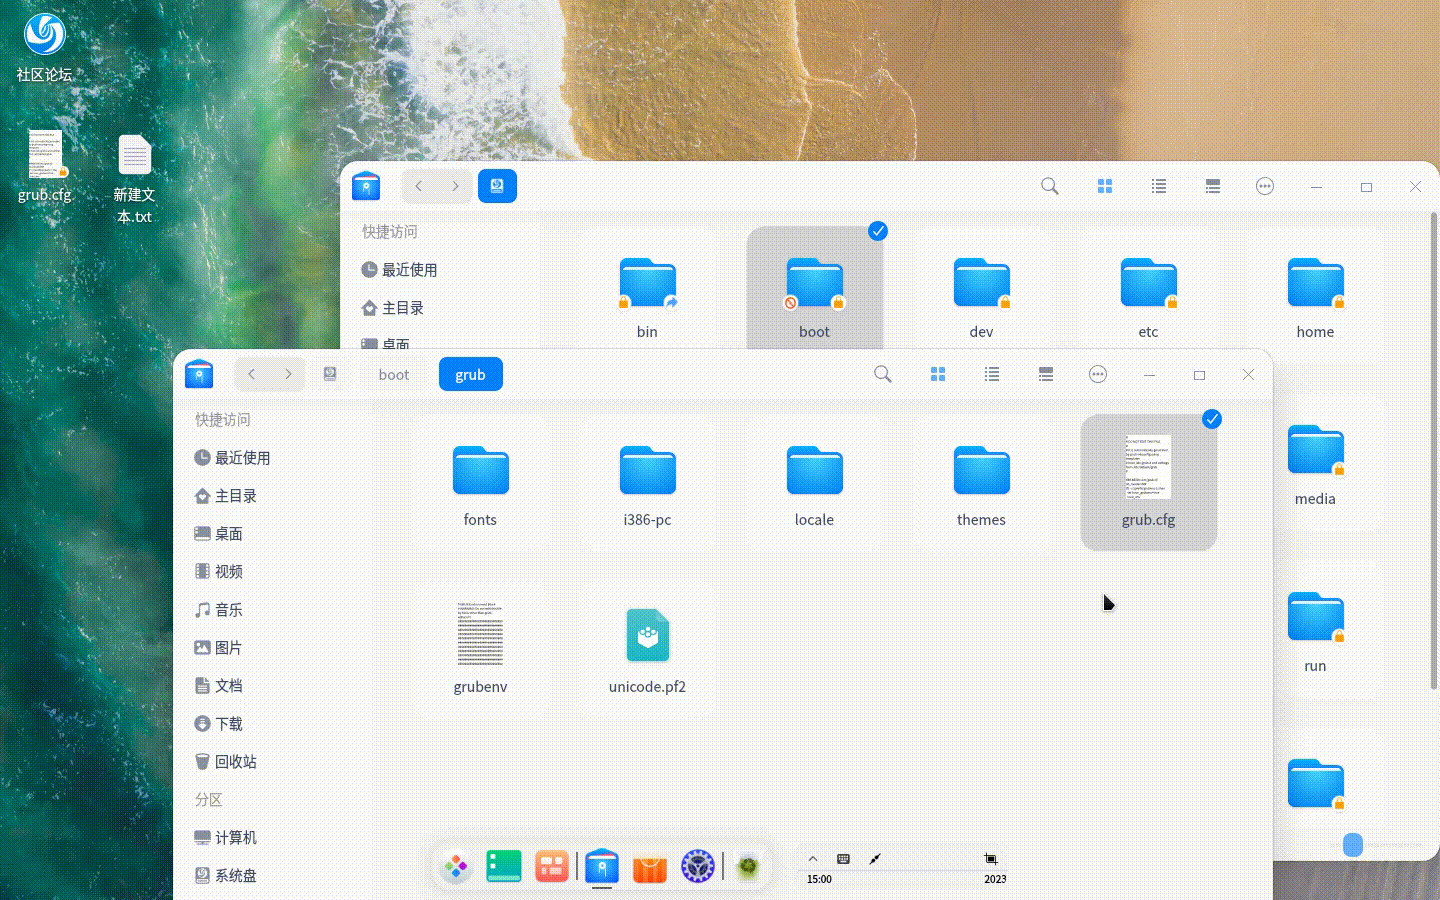Click the back navigation arrow button
The width and height of the screenshot is (1440, 900).
[x=252, y=373]
